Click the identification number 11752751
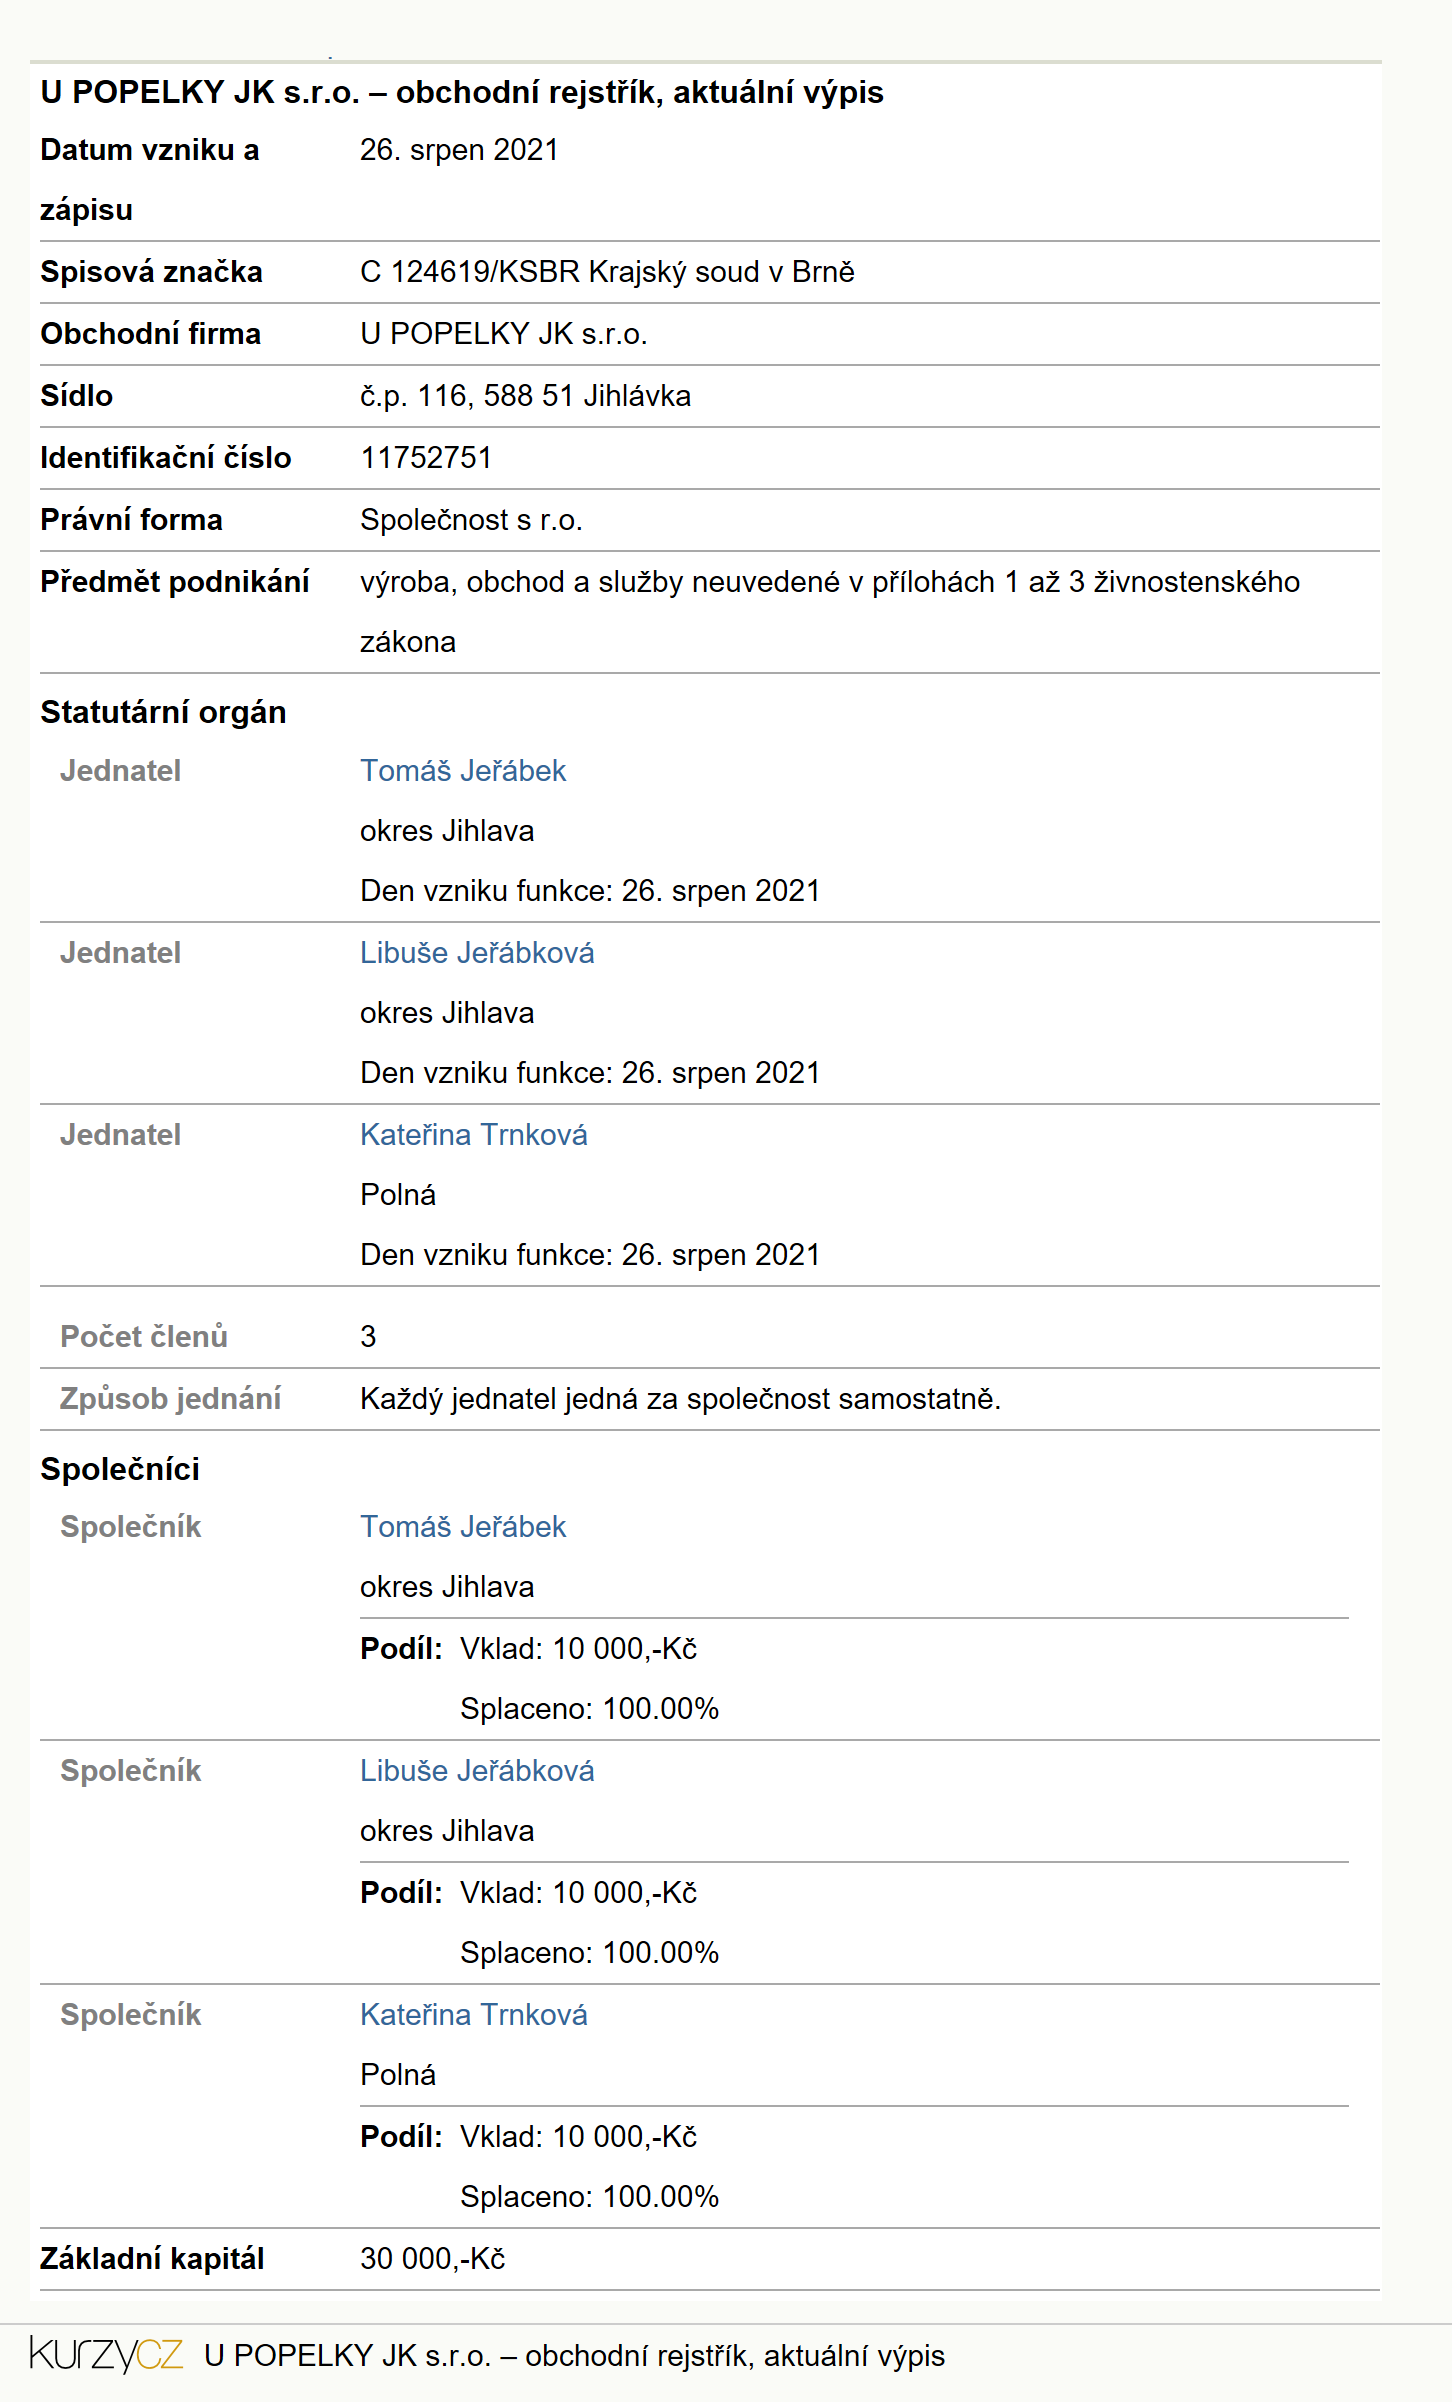This screenshot has height=2402, width=1452. click(x=426, y=458)
